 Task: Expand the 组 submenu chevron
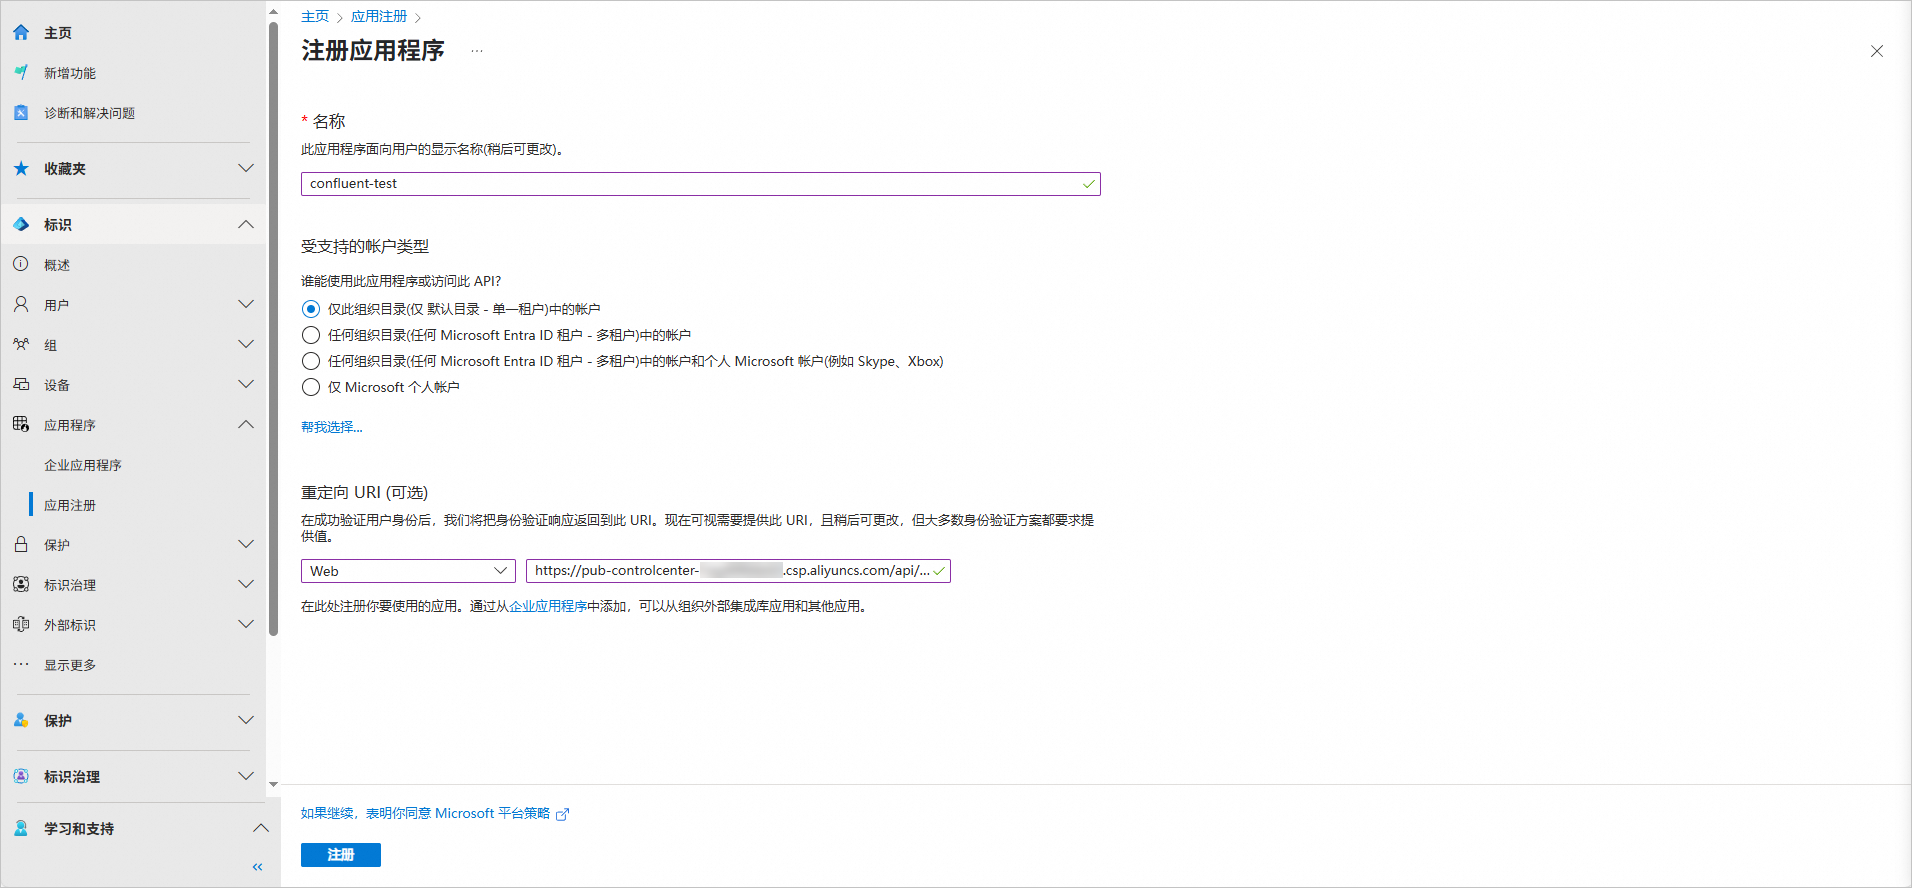(x=246, y=345)
